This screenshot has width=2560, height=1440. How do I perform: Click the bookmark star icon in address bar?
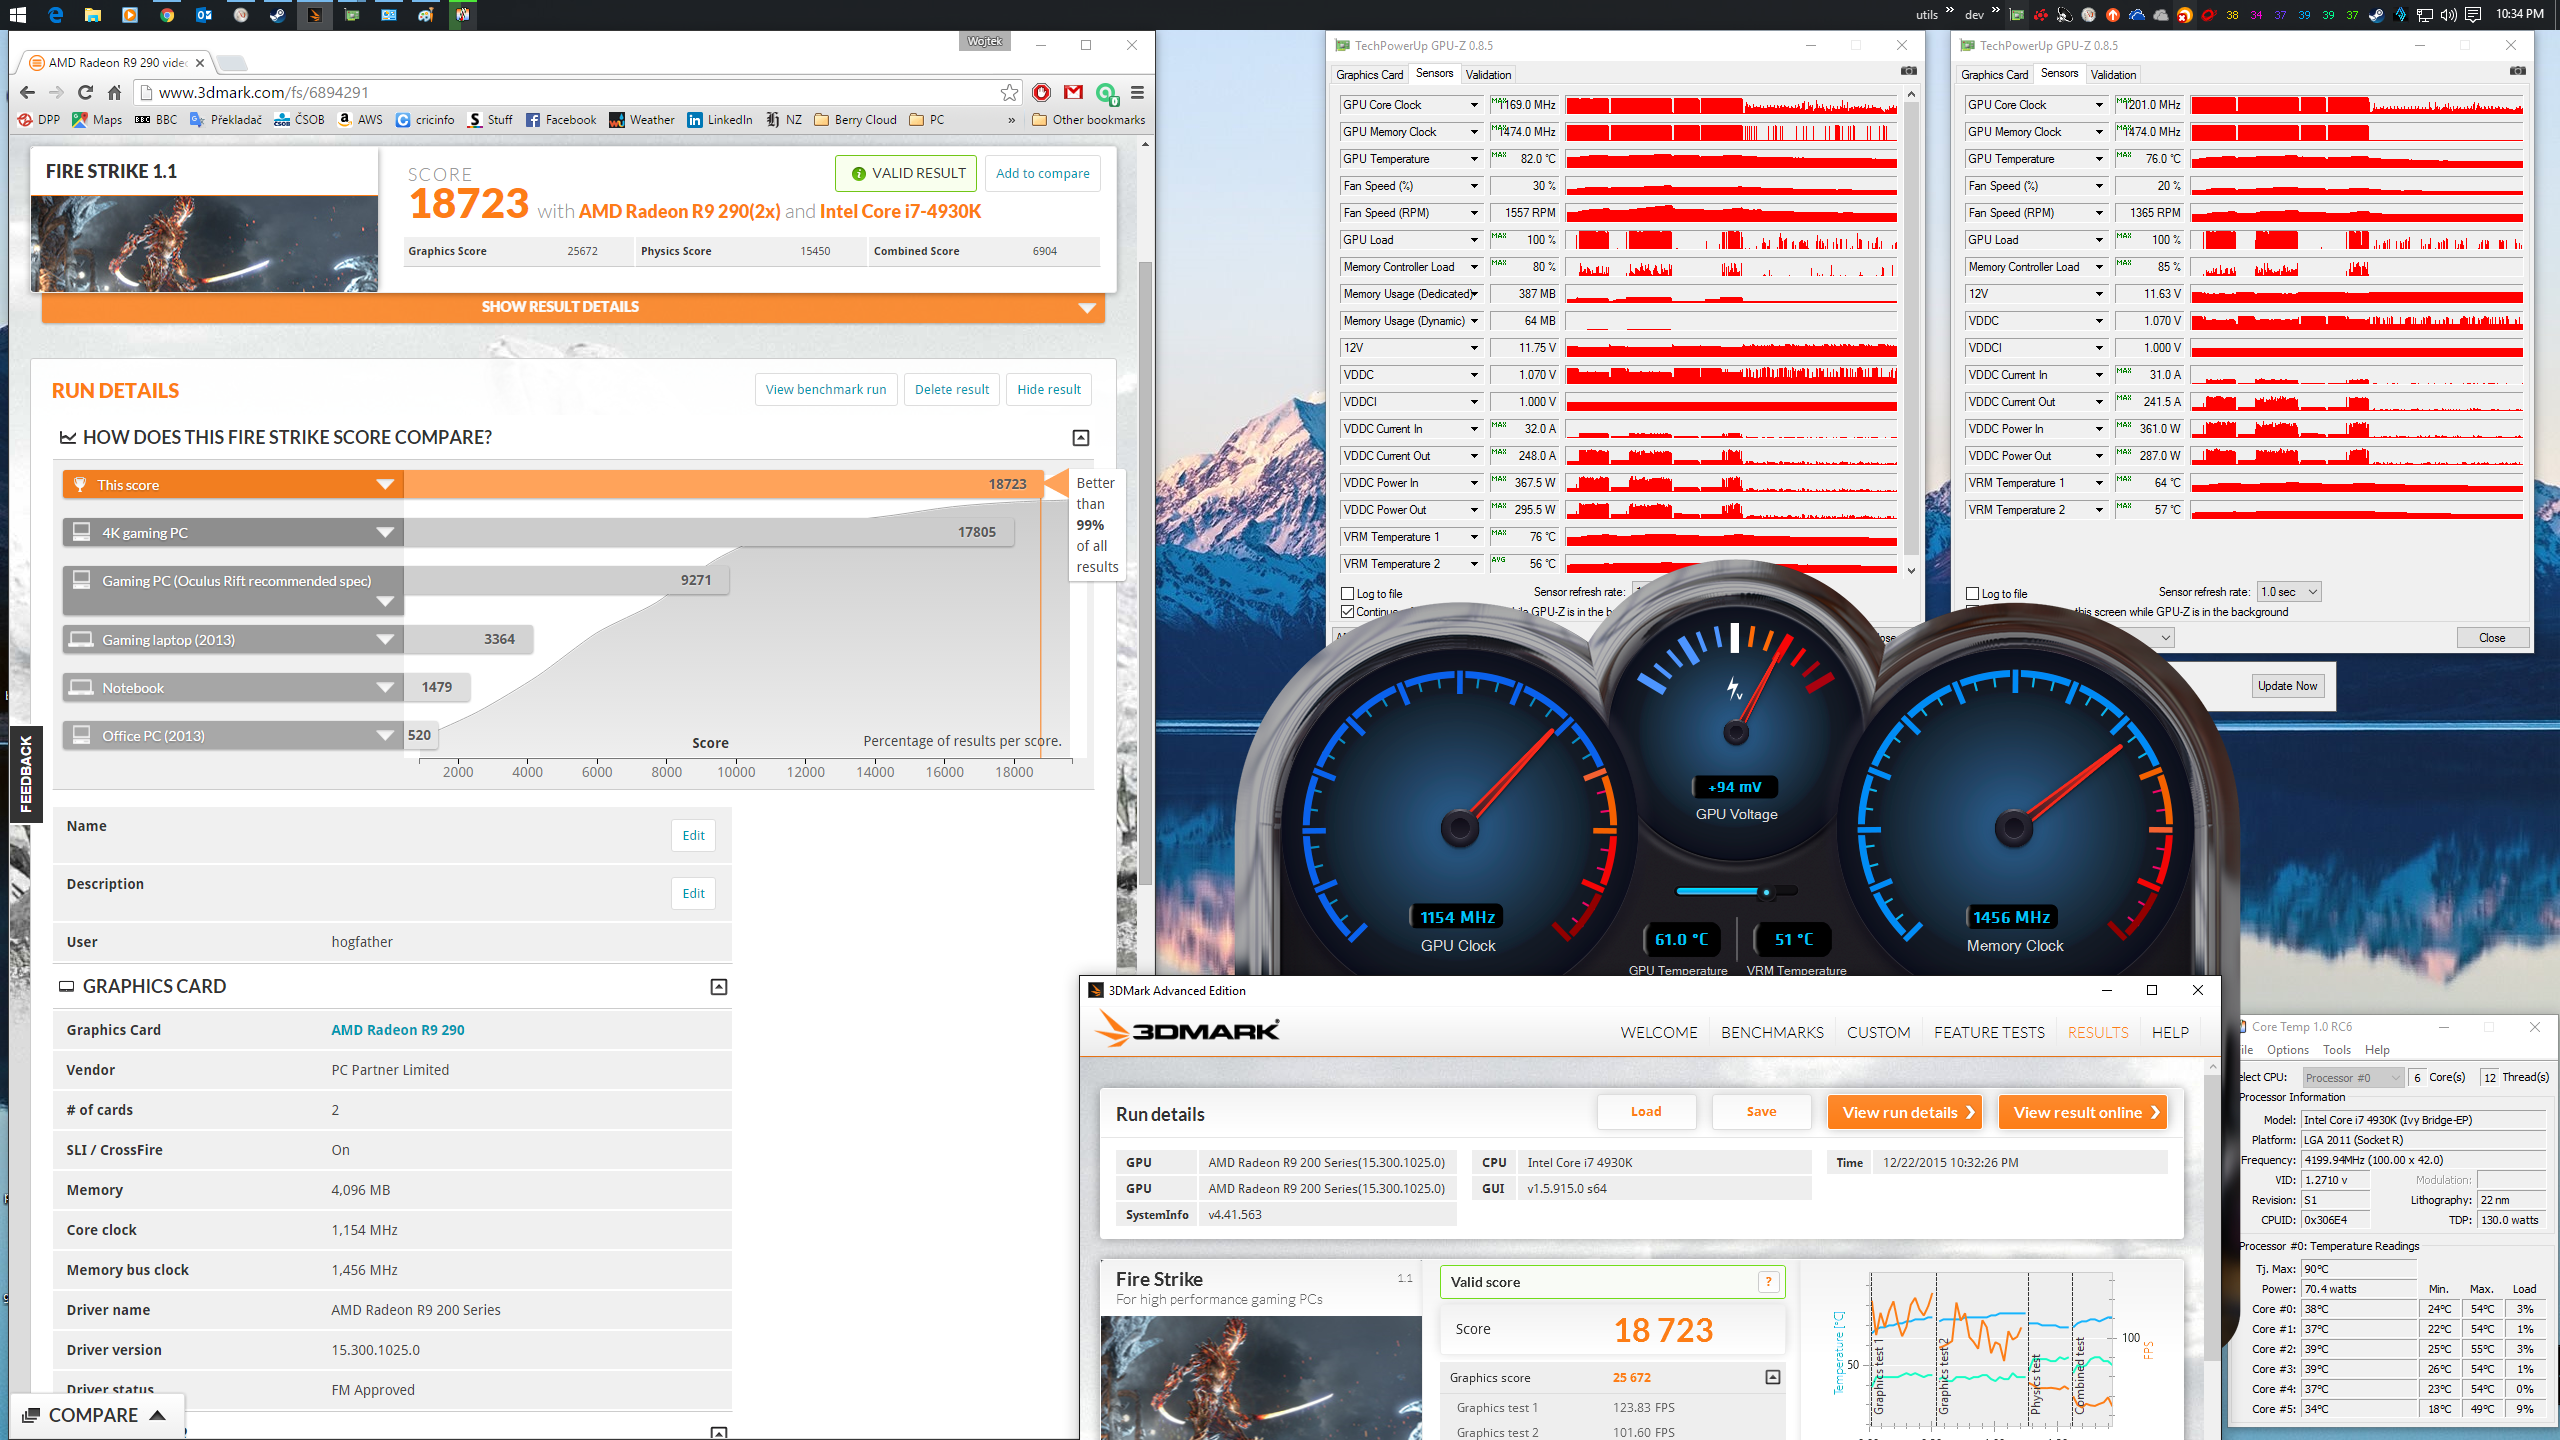[x=1009, y=92]
